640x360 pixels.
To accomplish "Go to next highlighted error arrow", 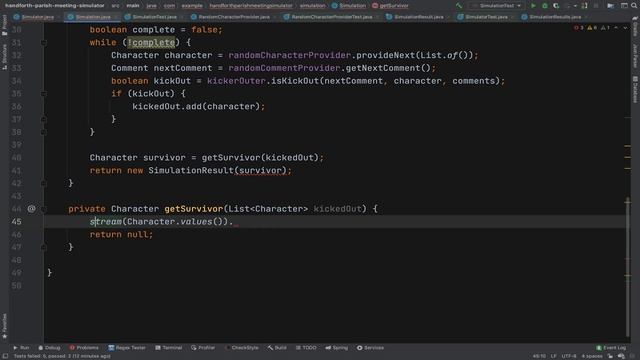I will click(x=625, y=28).
